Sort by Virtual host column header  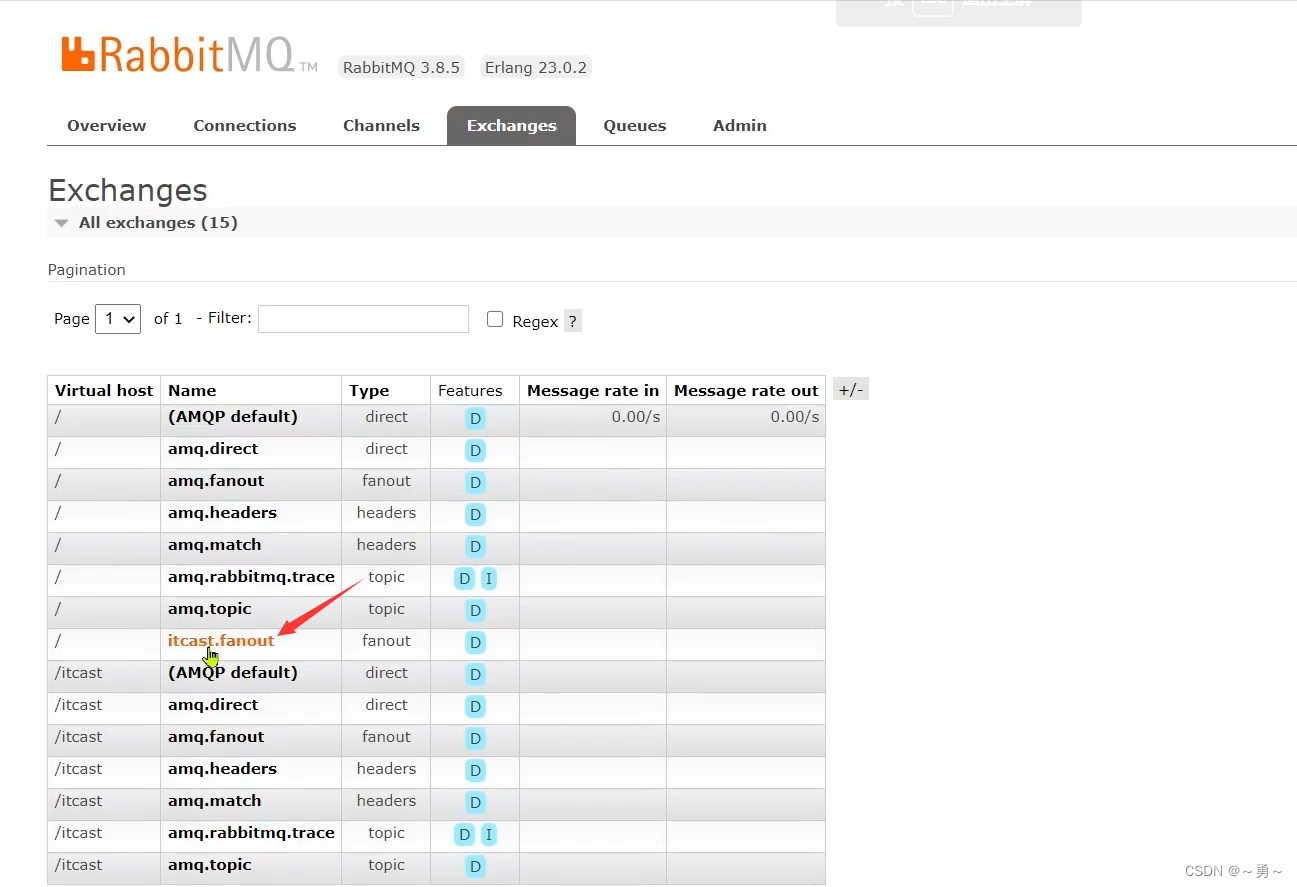pyautogui.click(x=104, y=390)
